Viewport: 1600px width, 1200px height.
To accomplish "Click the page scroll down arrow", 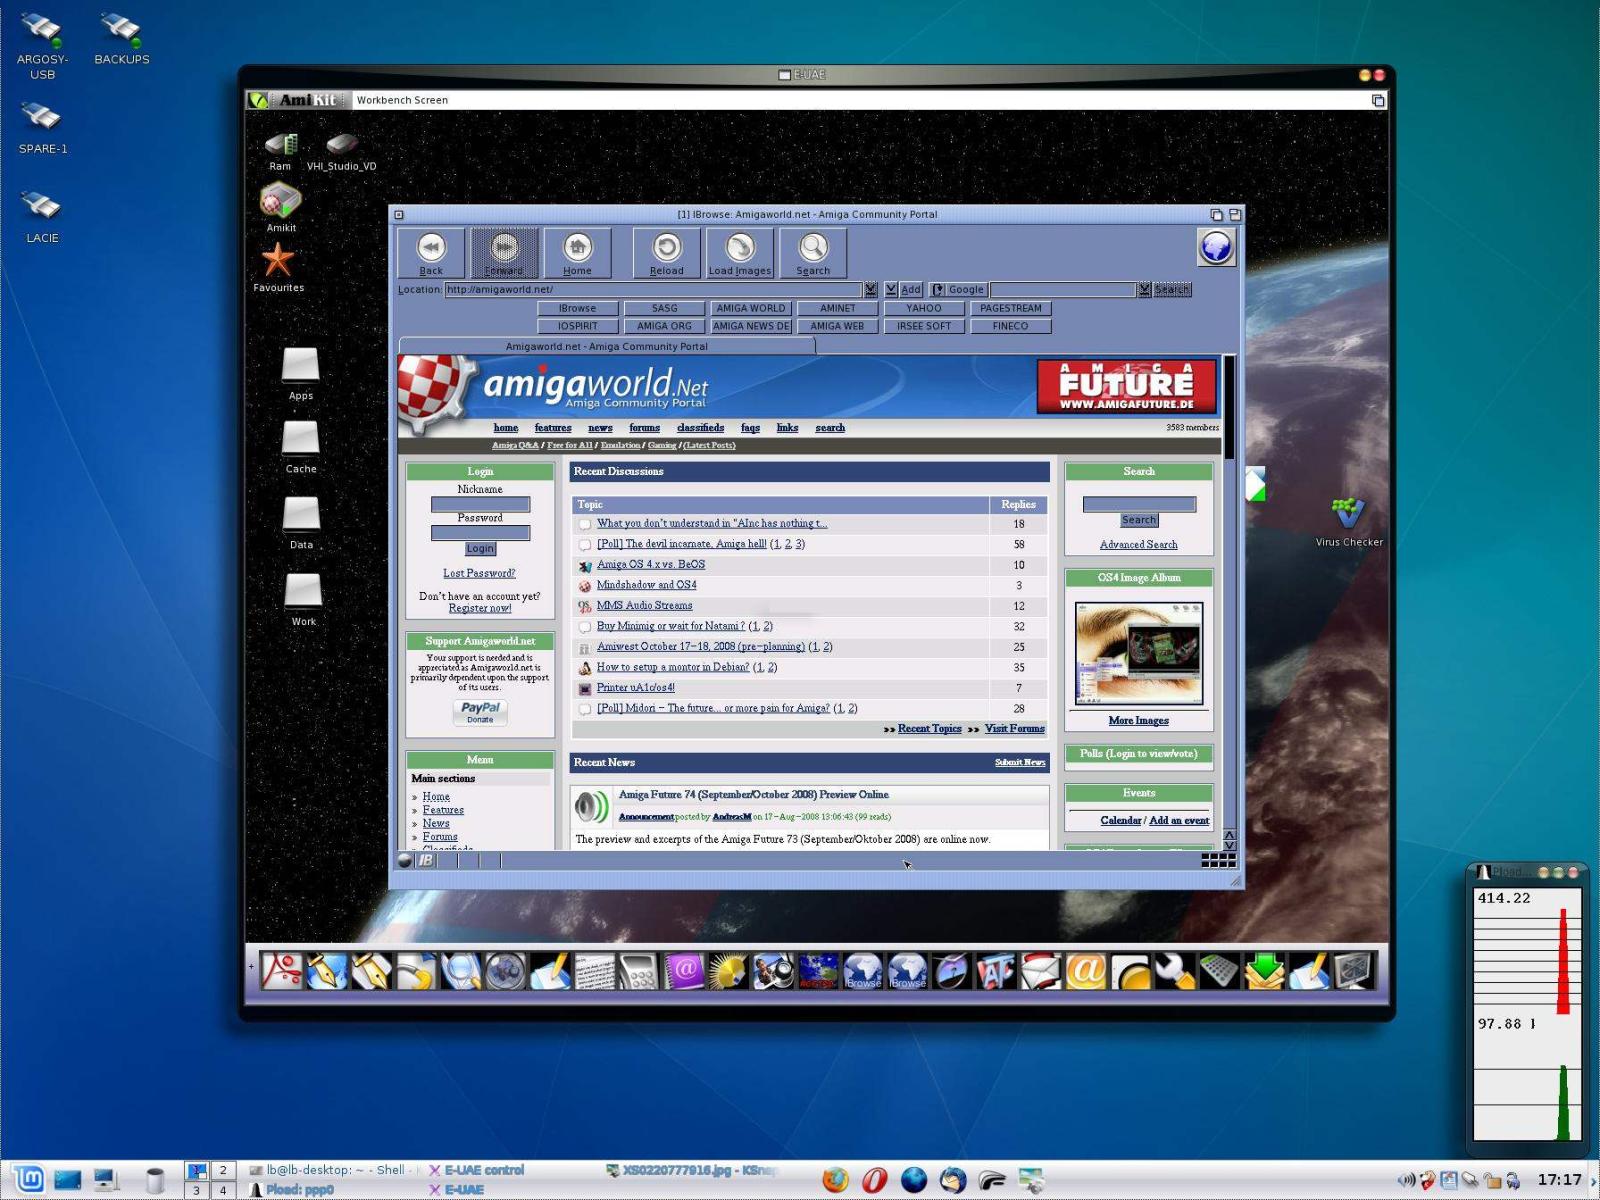I will click(1229, 846).
